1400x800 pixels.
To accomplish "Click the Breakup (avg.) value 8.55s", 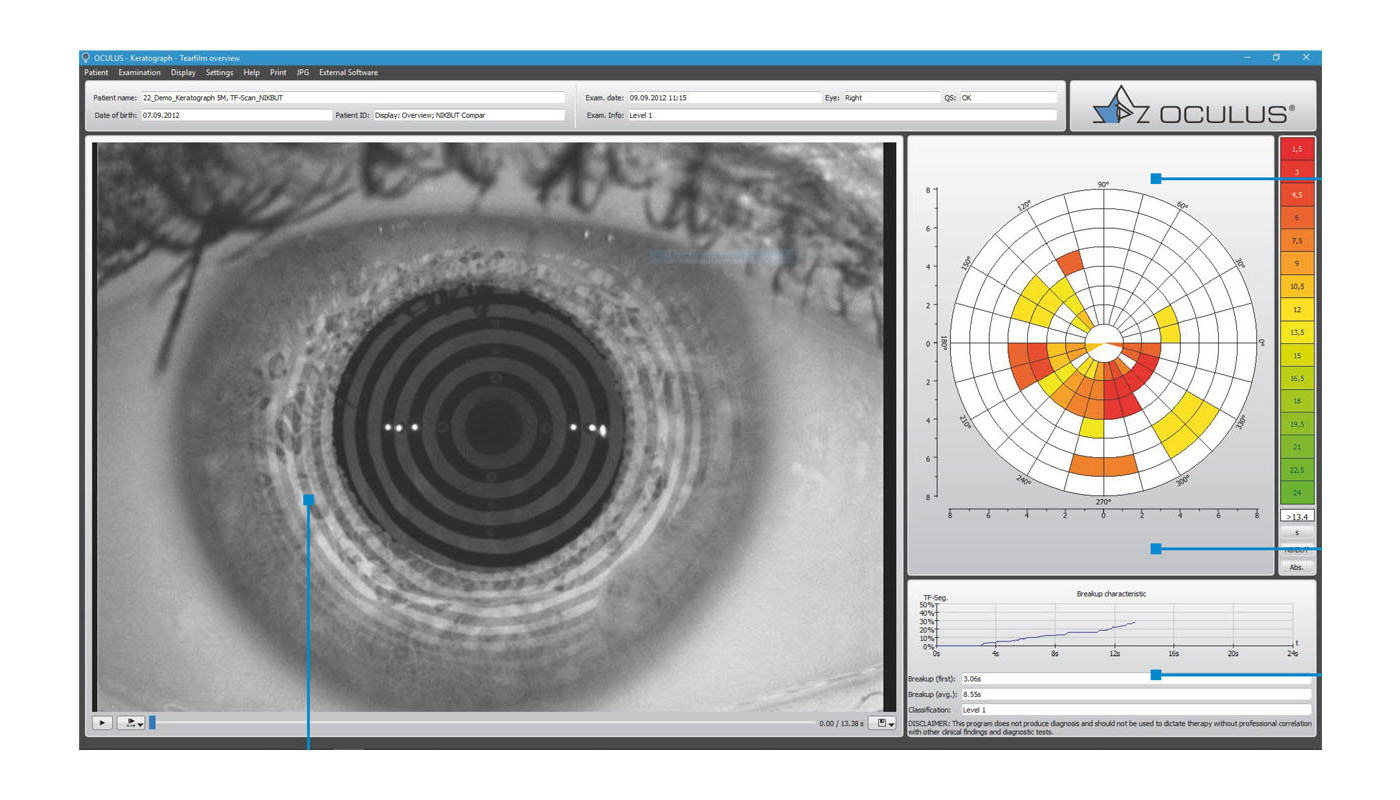I will [1135, 694].
